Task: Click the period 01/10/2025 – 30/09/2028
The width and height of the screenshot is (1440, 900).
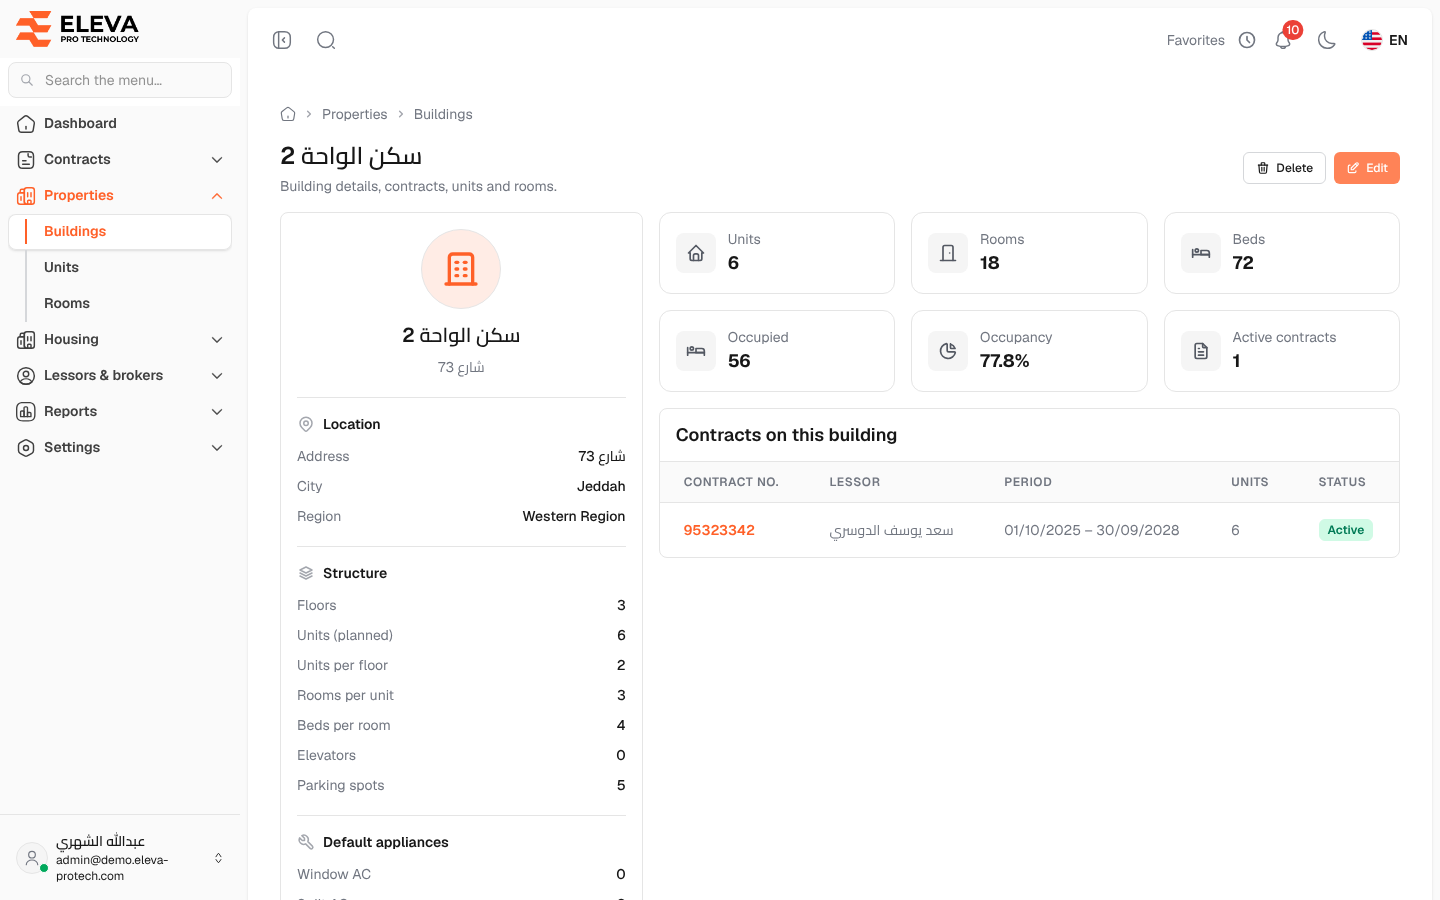Action: click(1091, 530)
